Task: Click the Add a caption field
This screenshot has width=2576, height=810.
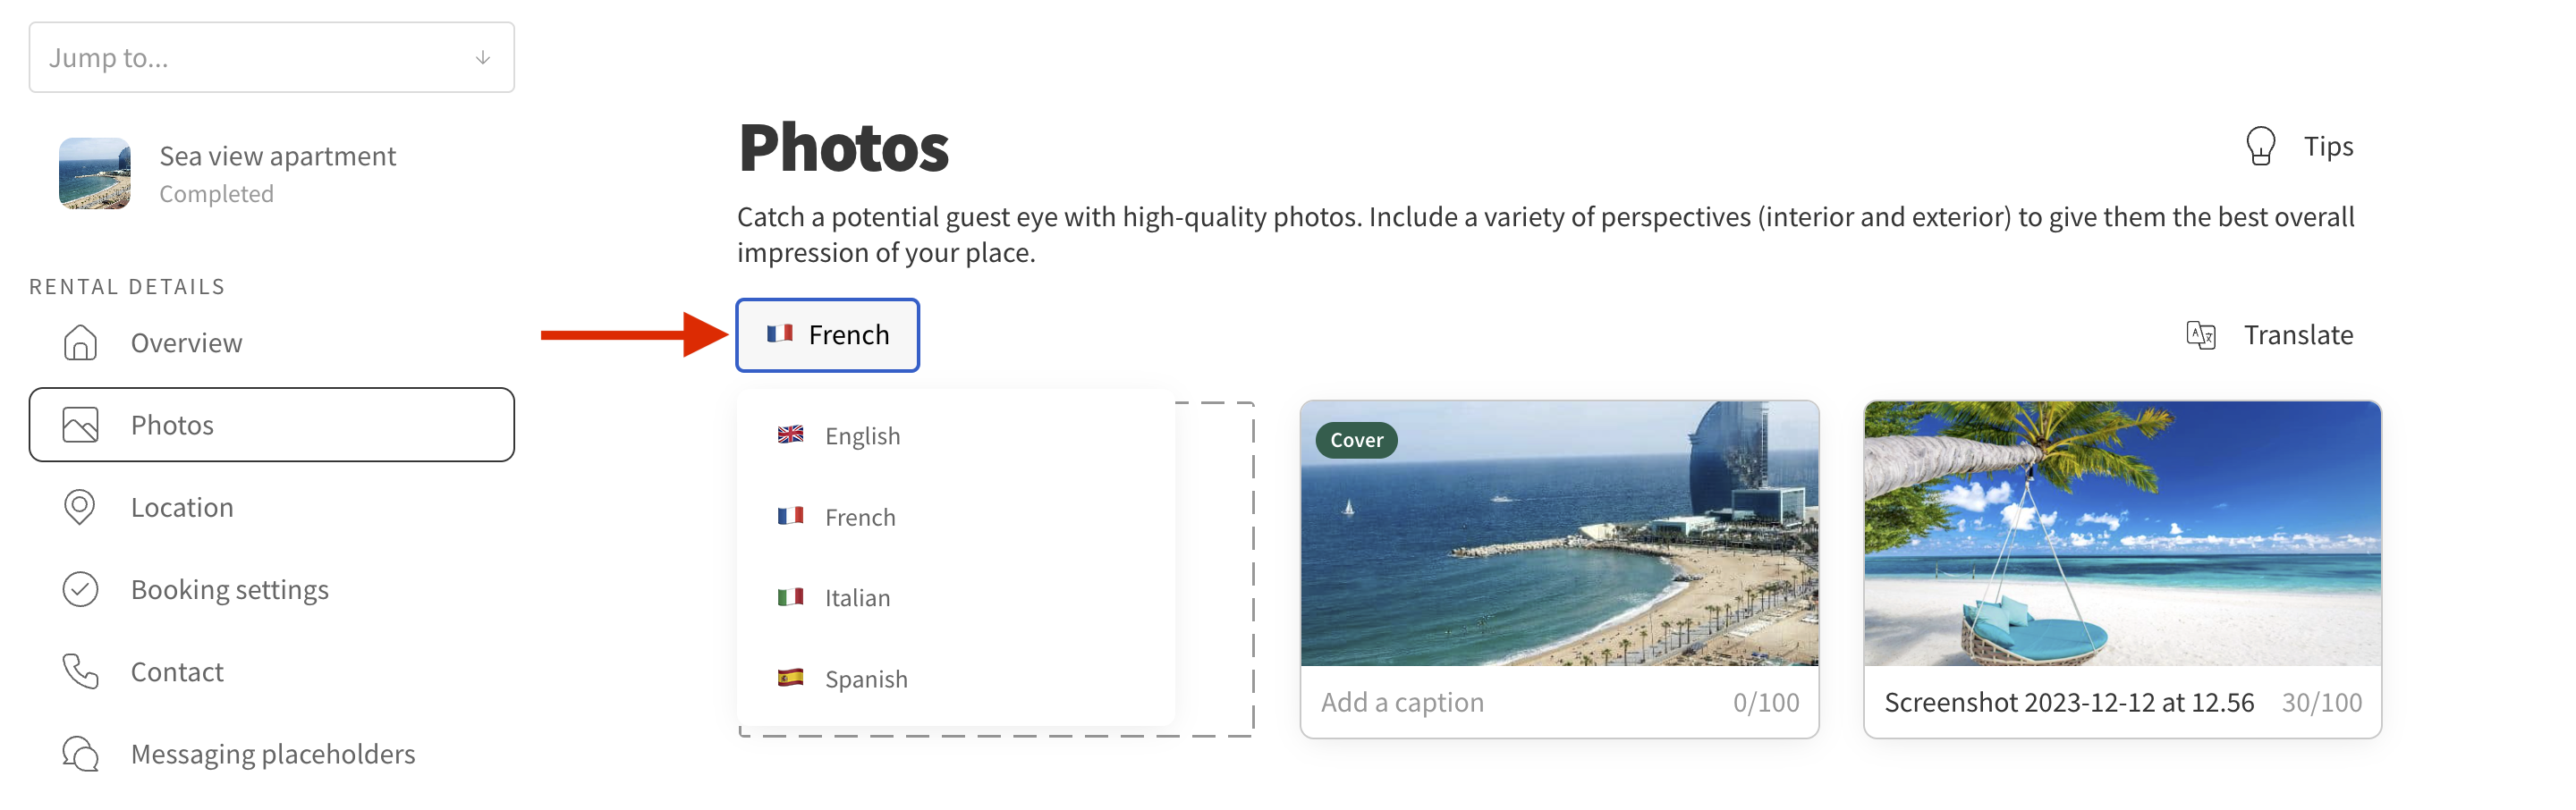Action: tap(1559, 702)
